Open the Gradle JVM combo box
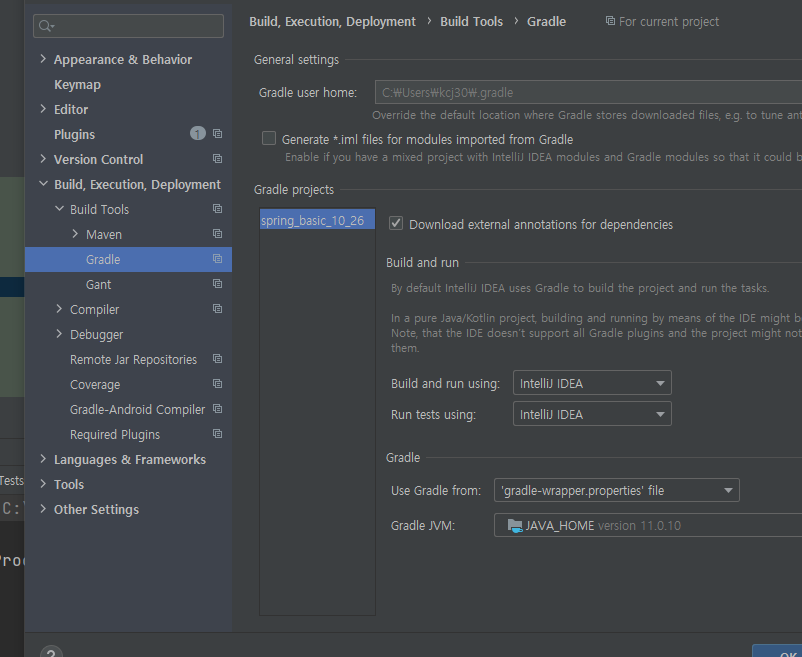Screen dimensions: 802x657 click(x=648, y=525)
